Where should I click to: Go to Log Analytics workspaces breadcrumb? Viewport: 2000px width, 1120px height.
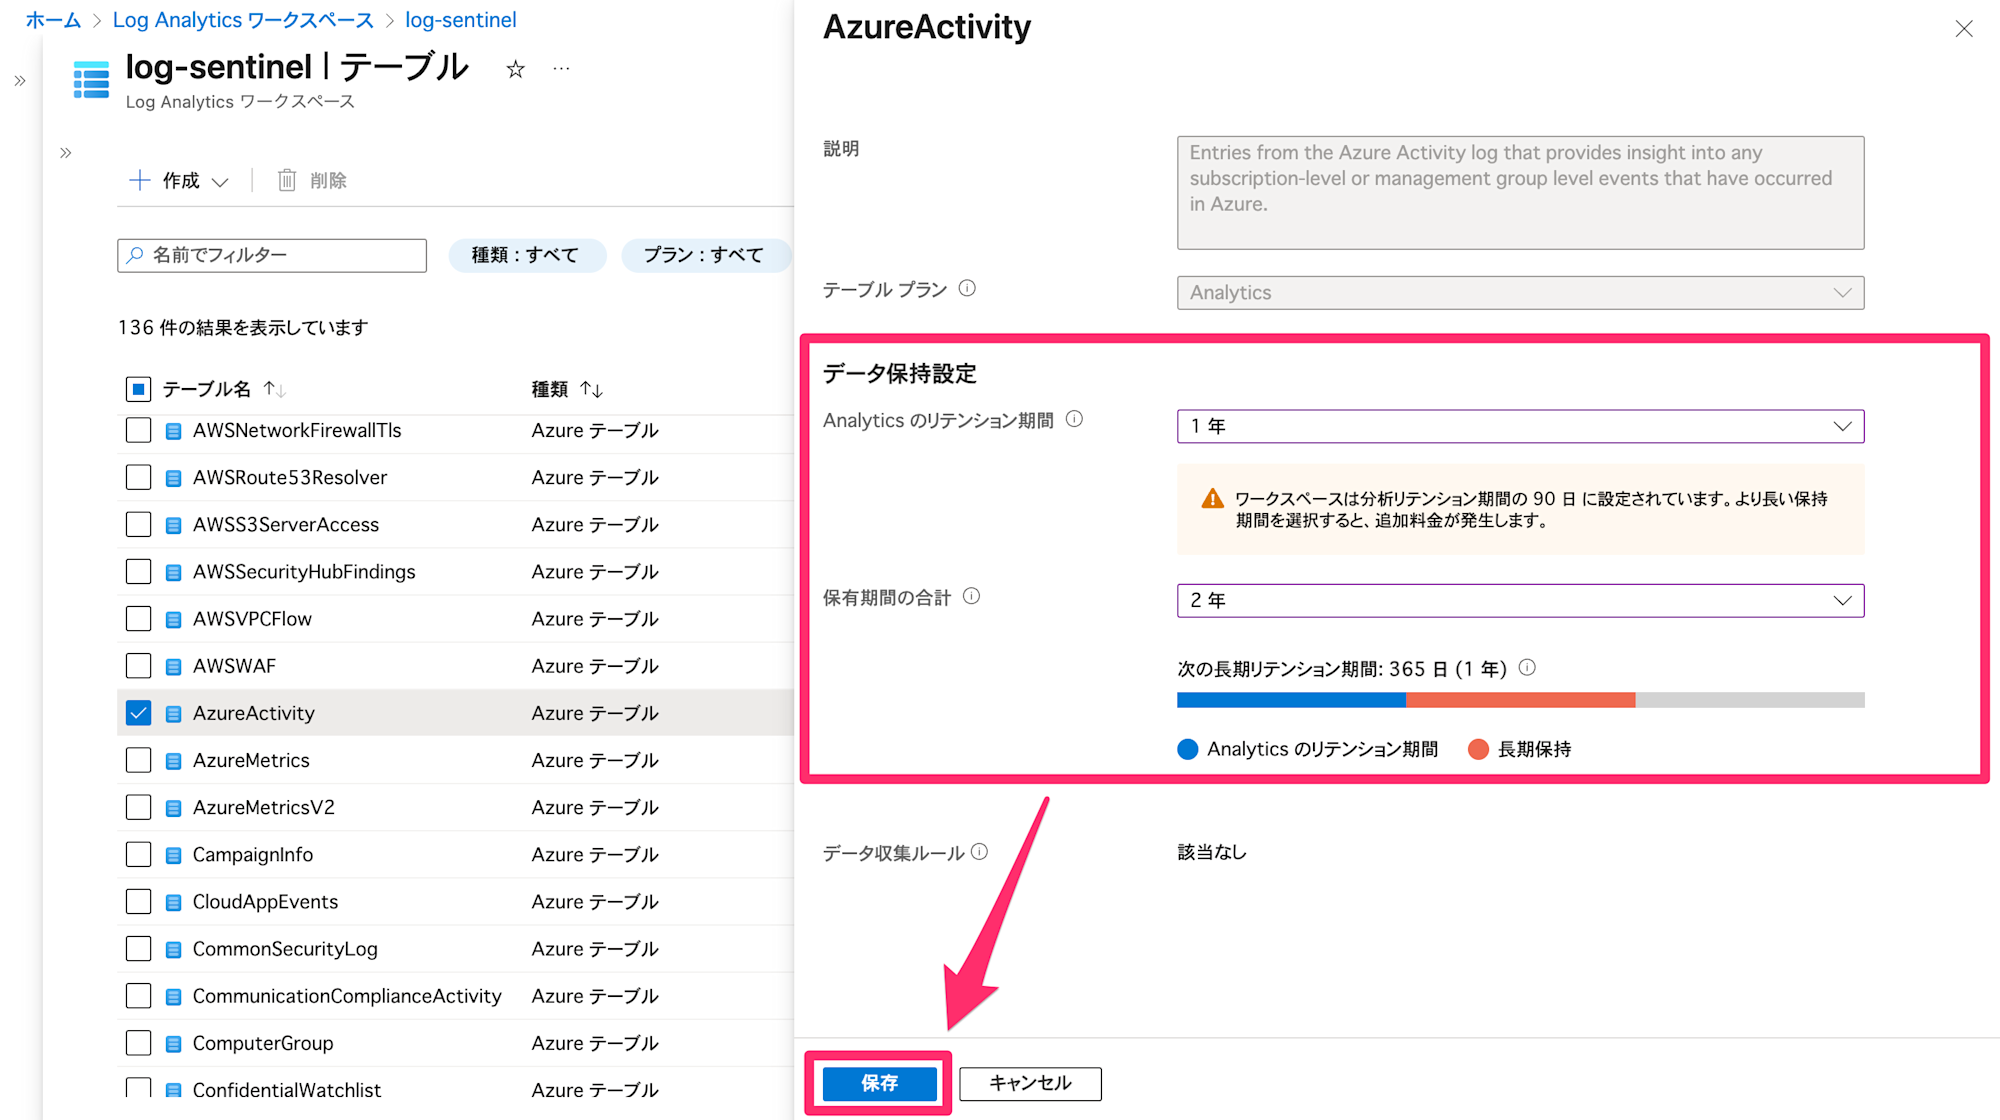pos(243,20)
